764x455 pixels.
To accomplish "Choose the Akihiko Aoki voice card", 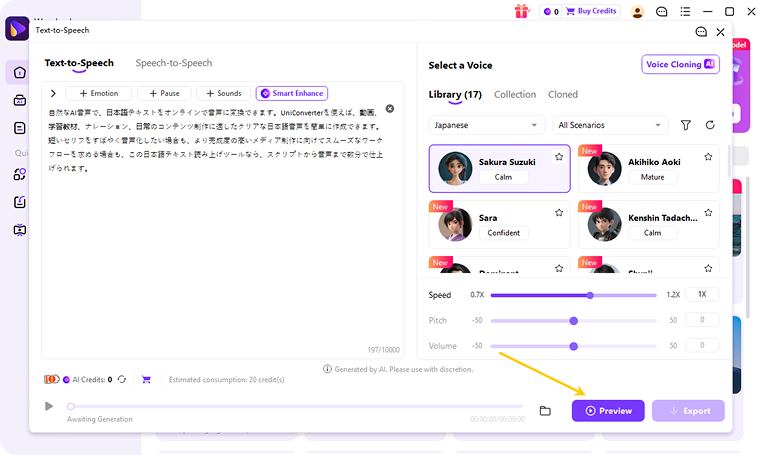I will tap(649, 169).
